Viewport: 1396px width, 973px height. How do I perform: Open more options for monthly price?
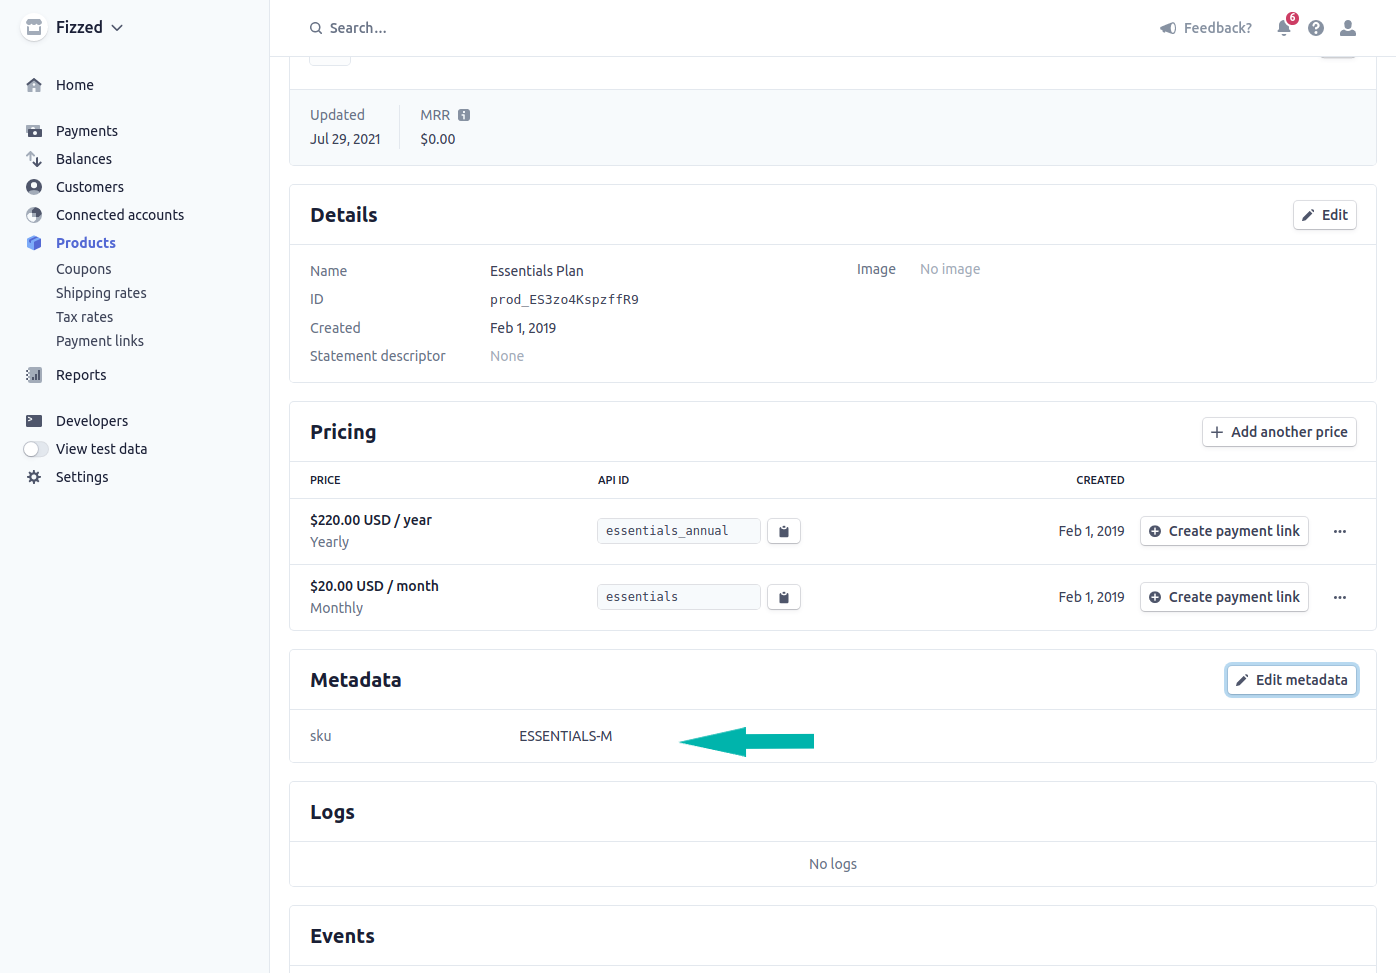click(1340, 597)
